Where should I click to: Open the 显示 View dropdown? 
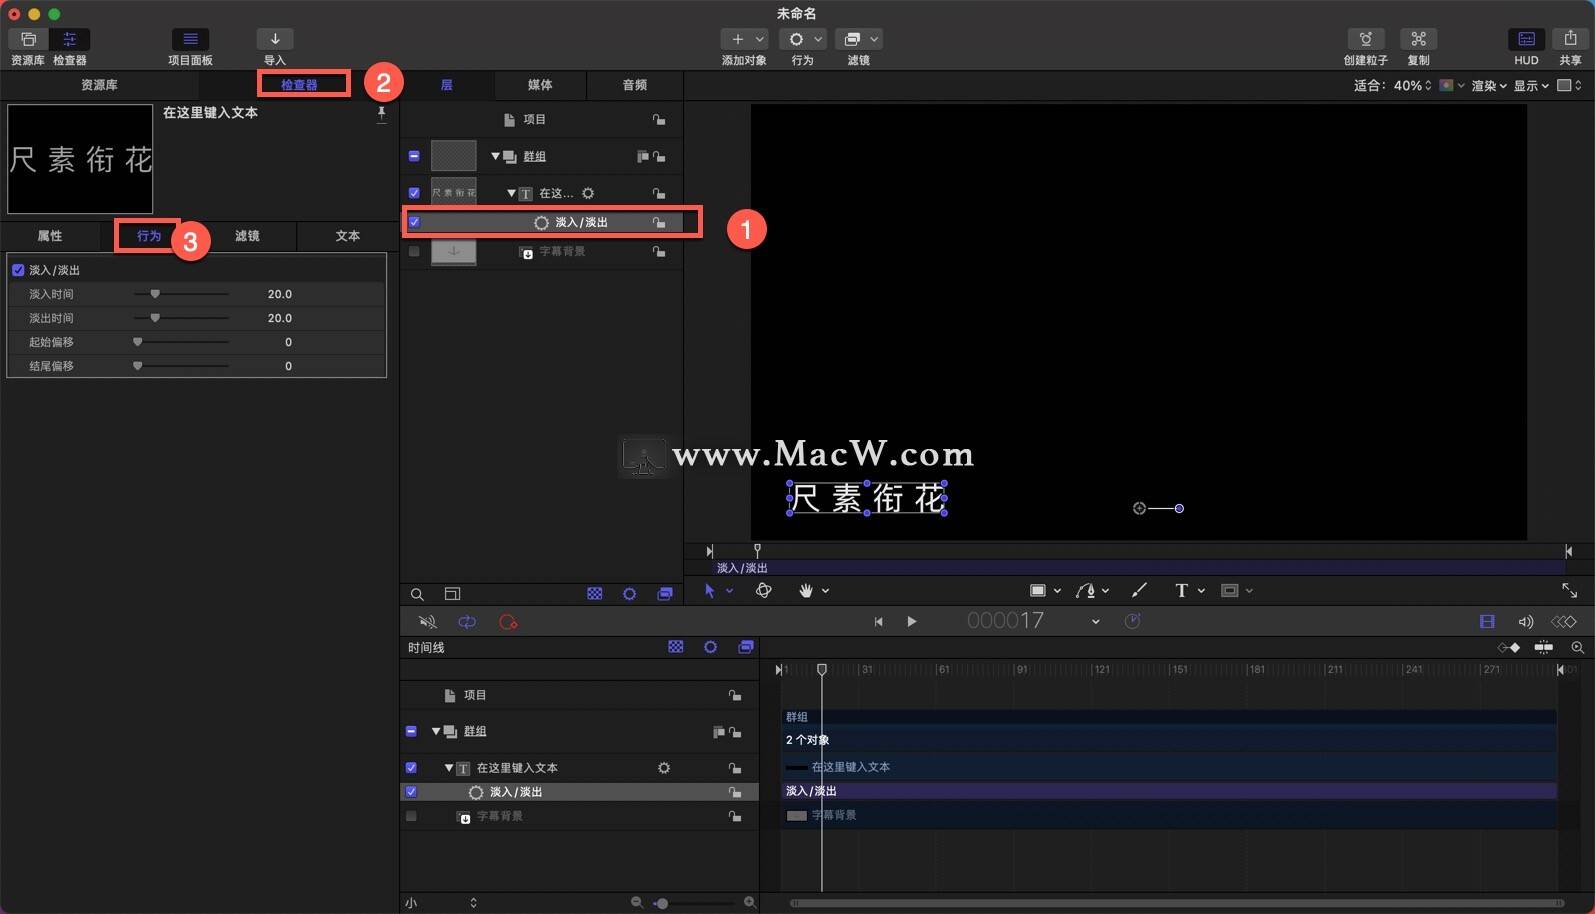point(1530,86)
